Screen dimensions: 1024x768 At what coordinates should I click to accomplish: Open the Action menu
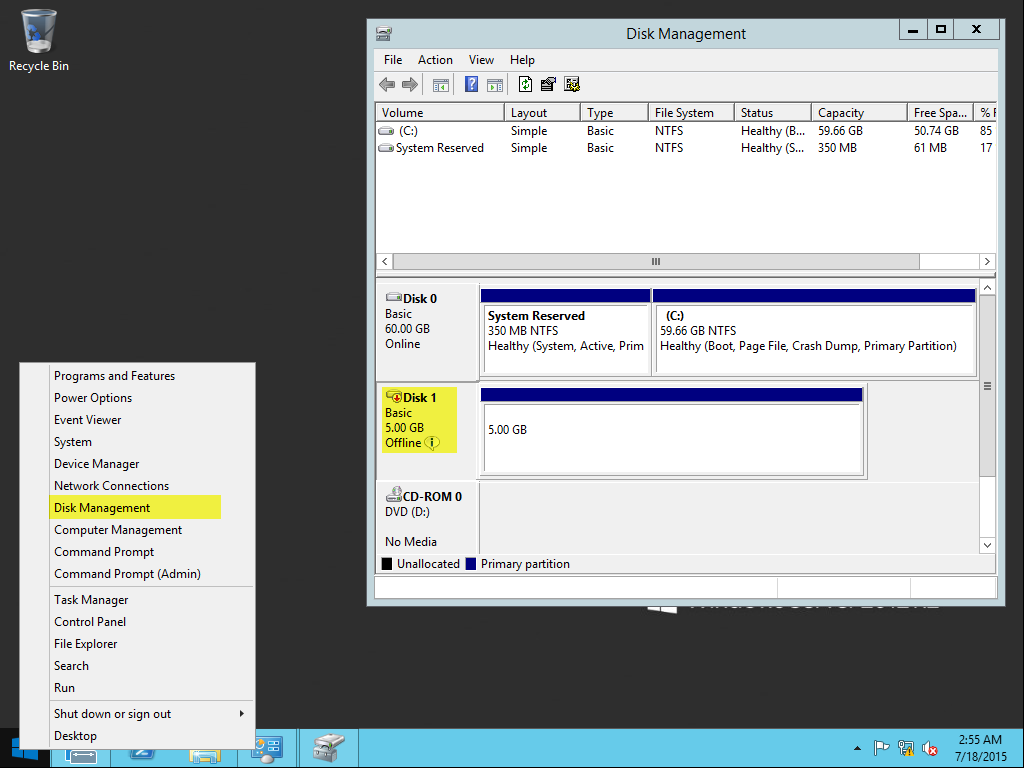point(436,60)
